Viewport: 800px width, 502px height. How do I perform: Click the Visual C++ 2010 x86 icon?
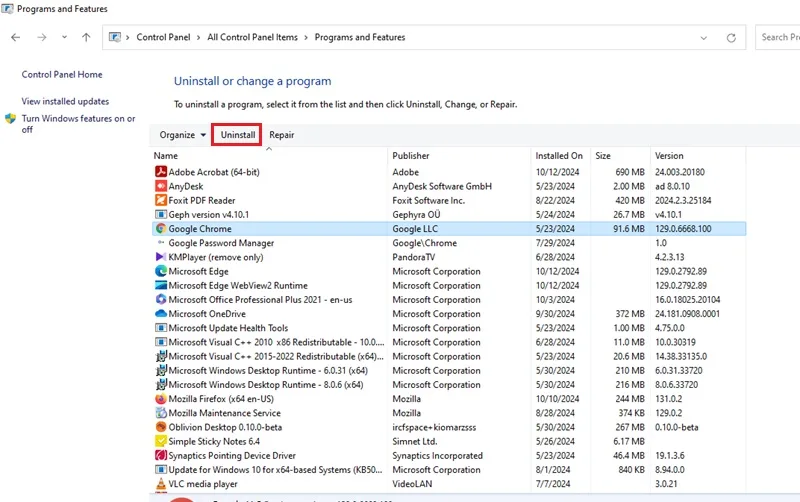point(161,342)
